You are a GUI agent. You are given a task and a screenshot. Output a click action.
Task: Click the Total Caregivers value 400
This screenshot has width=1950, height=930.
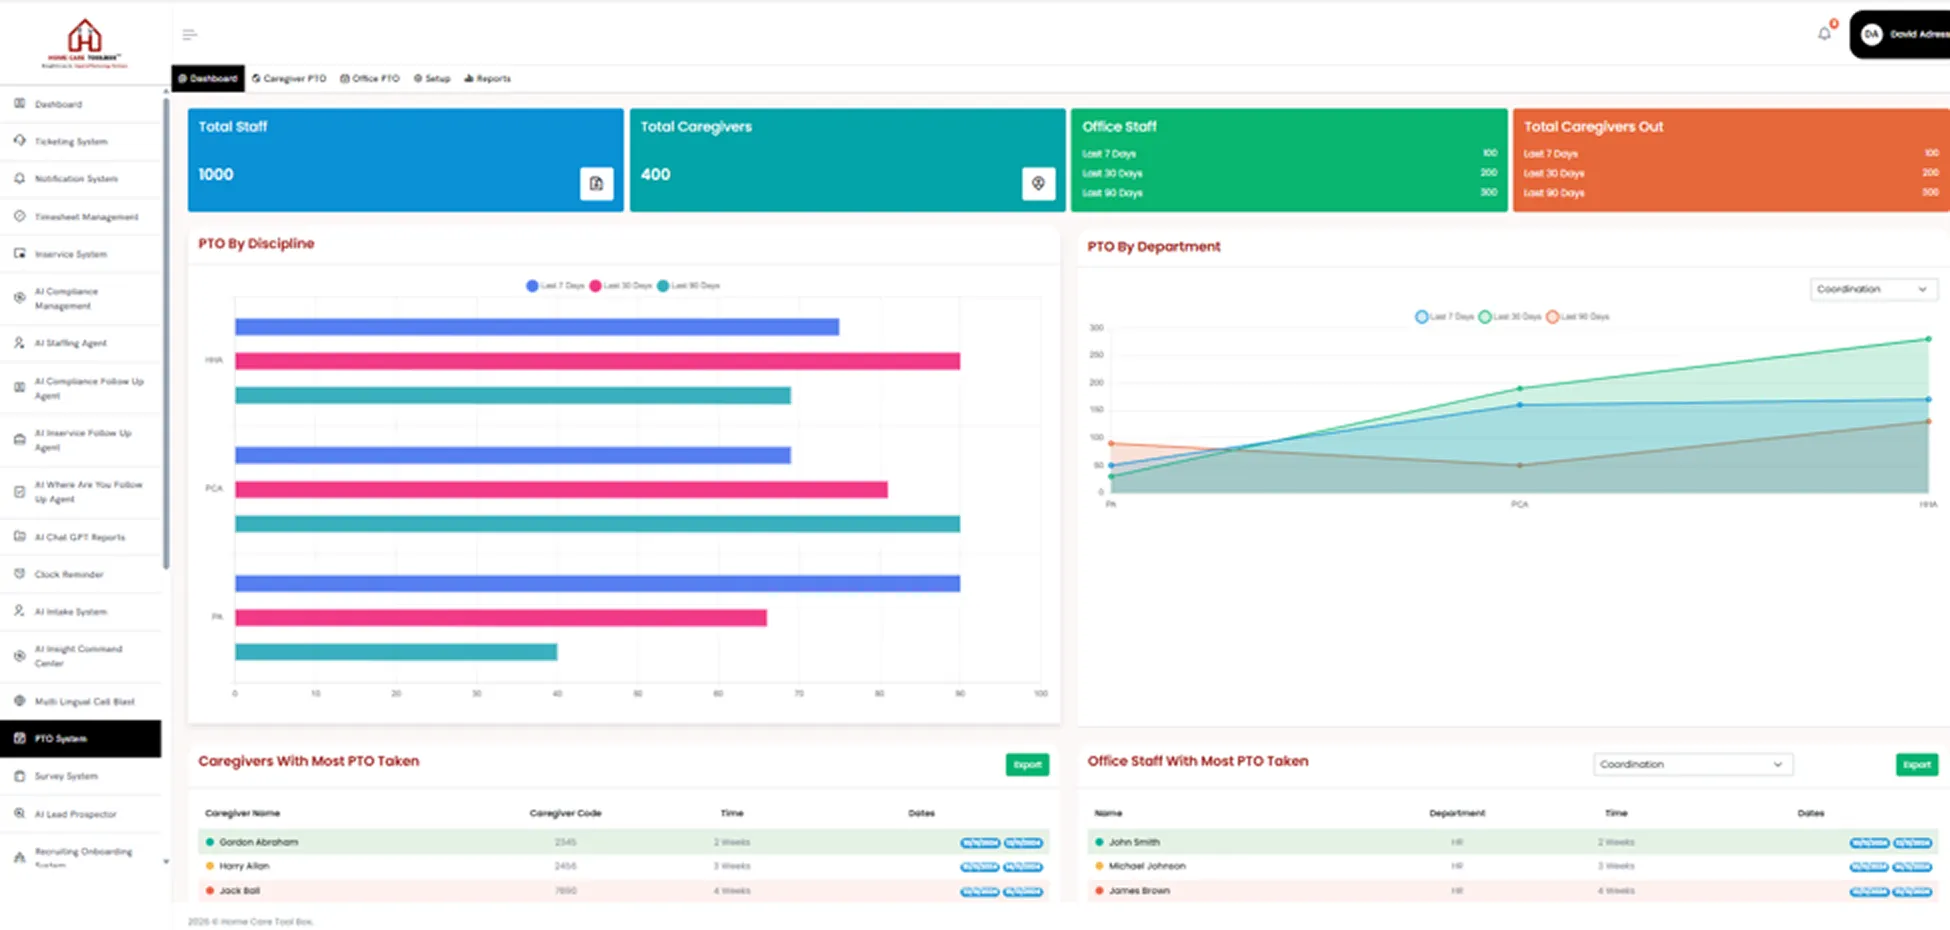(655, 174)
